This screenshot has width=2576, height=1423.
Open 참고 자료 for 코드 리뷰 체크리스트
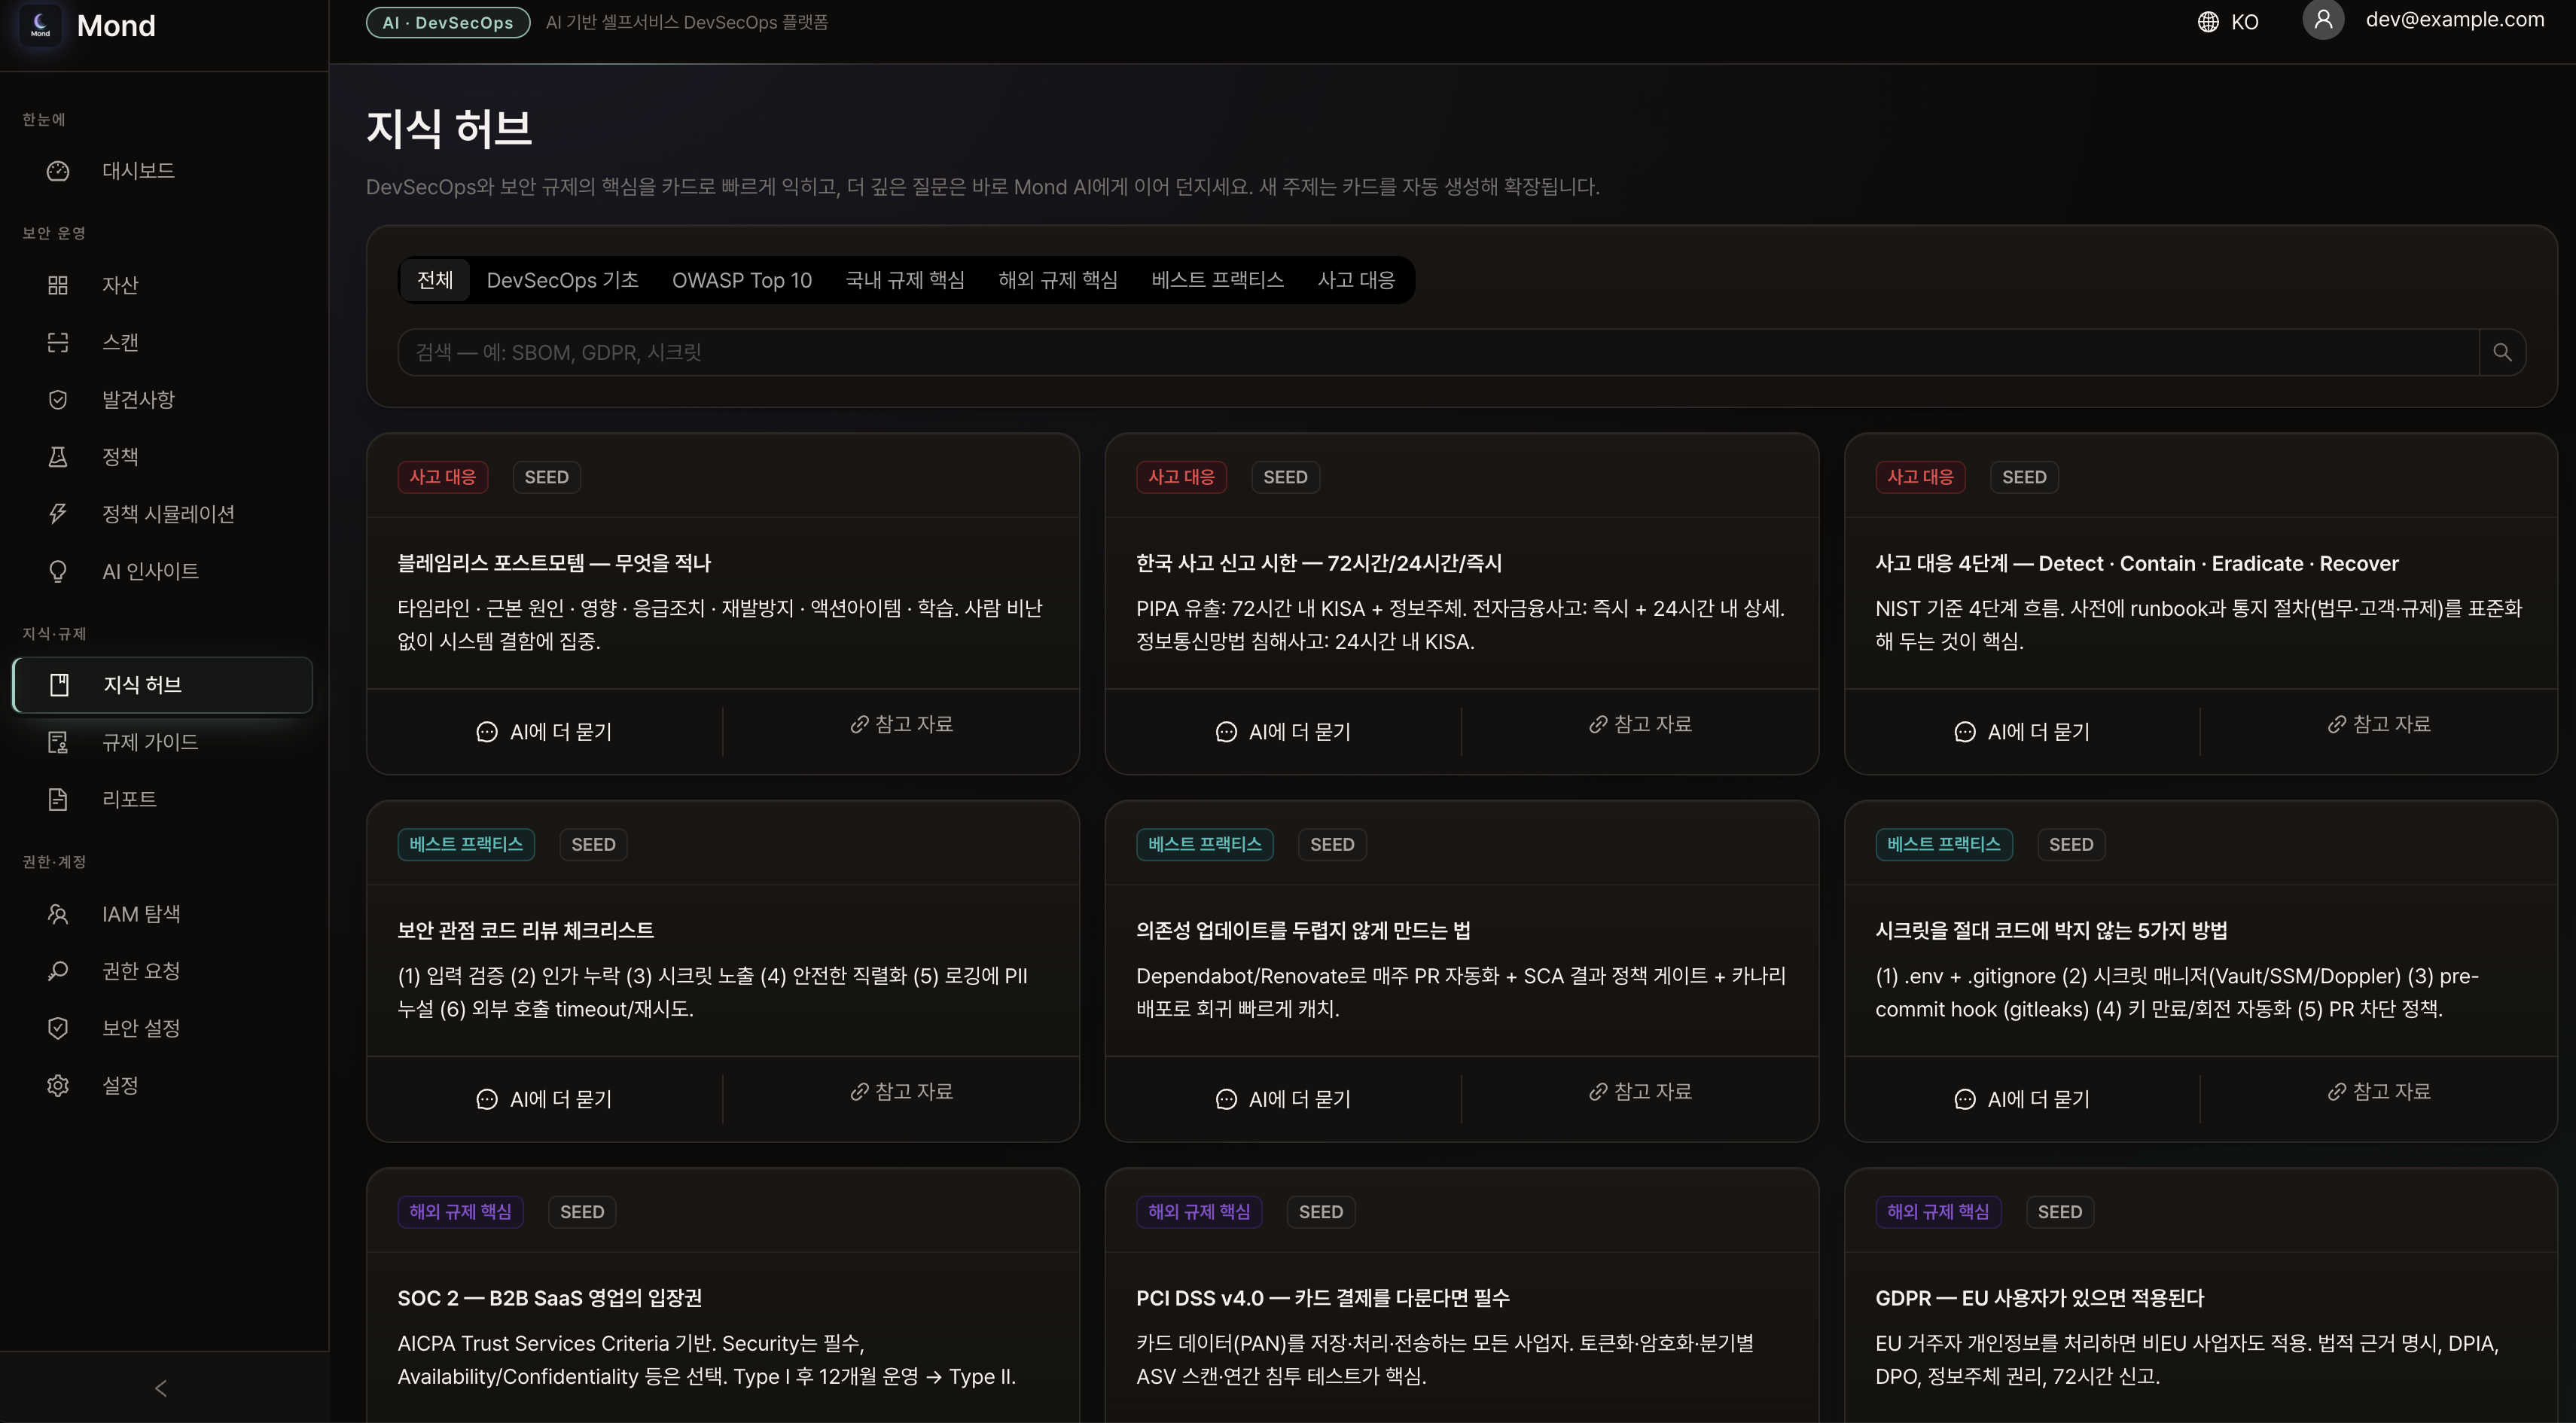pos(901,1091)
